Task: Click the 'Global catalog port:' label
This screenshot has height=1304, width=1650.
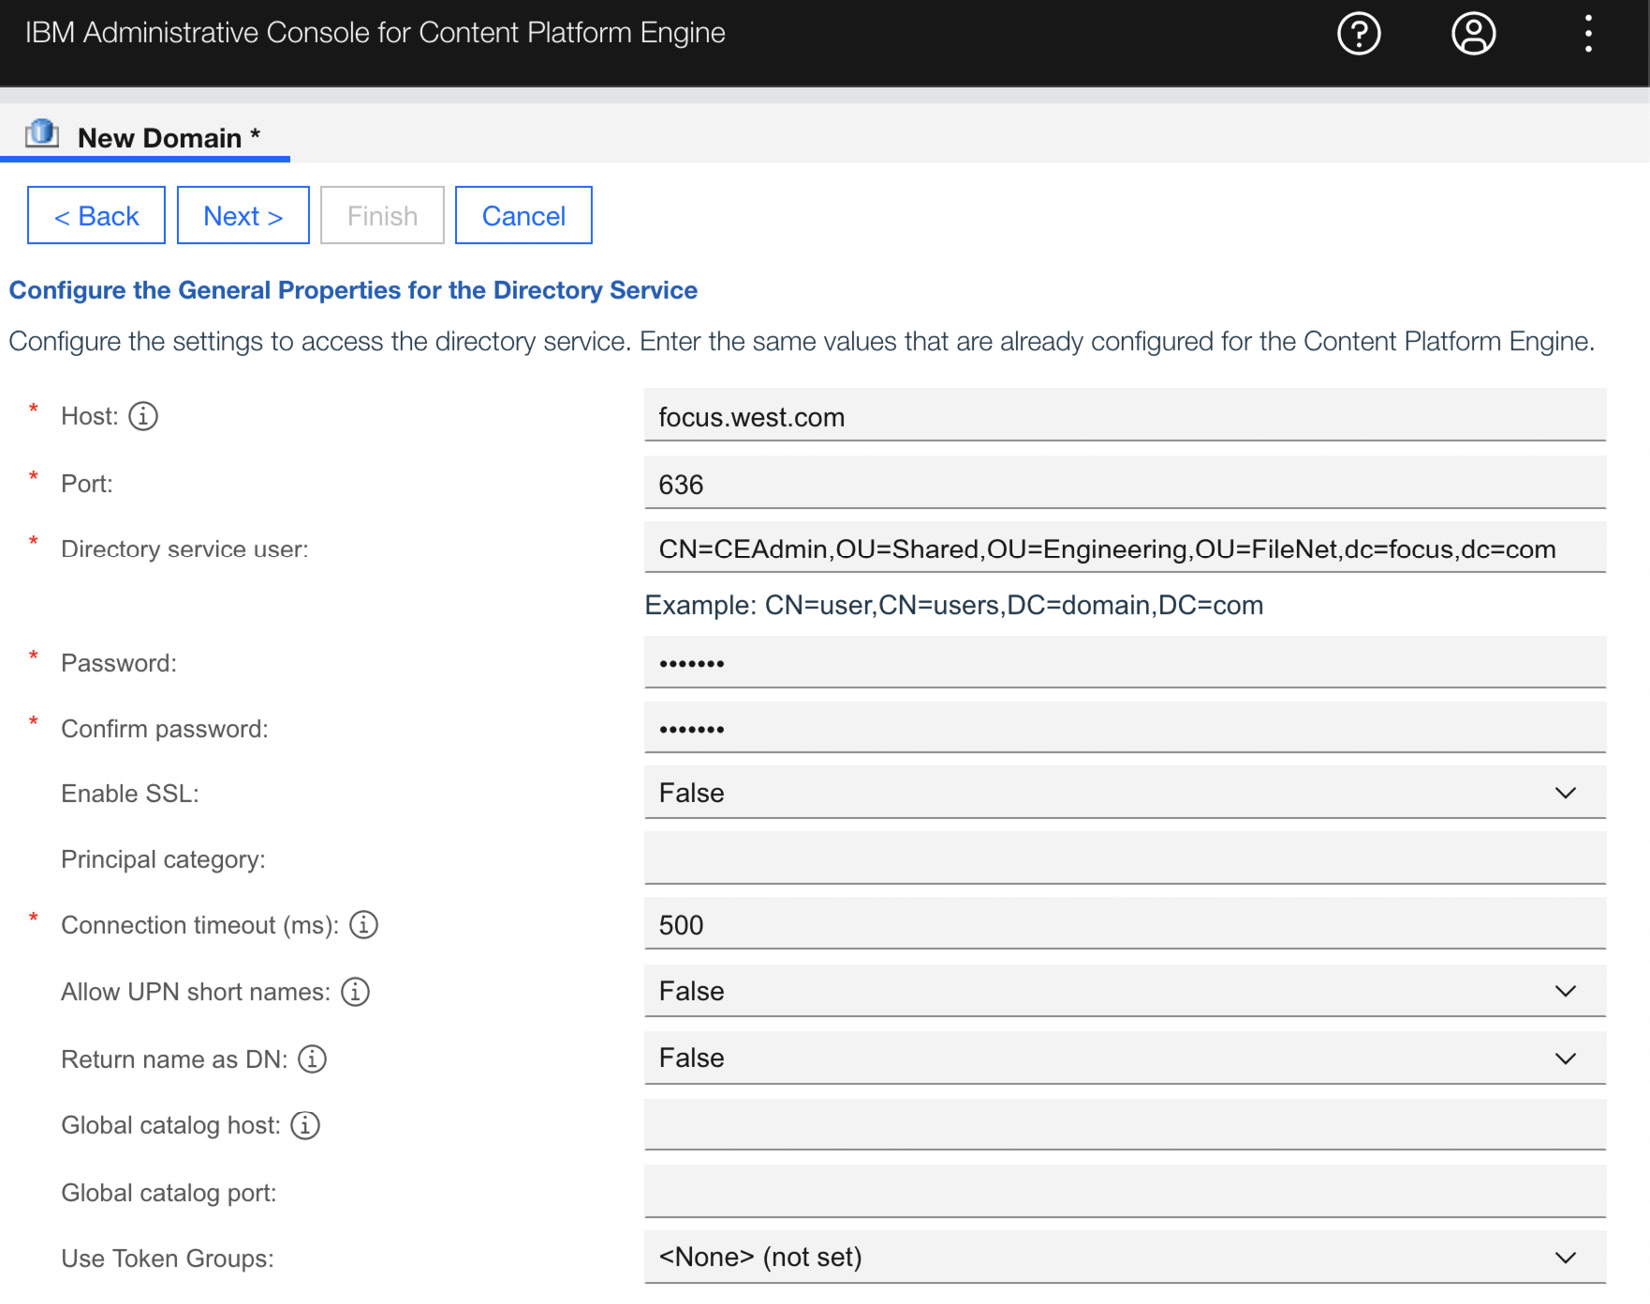Action: click(169, 1193)
